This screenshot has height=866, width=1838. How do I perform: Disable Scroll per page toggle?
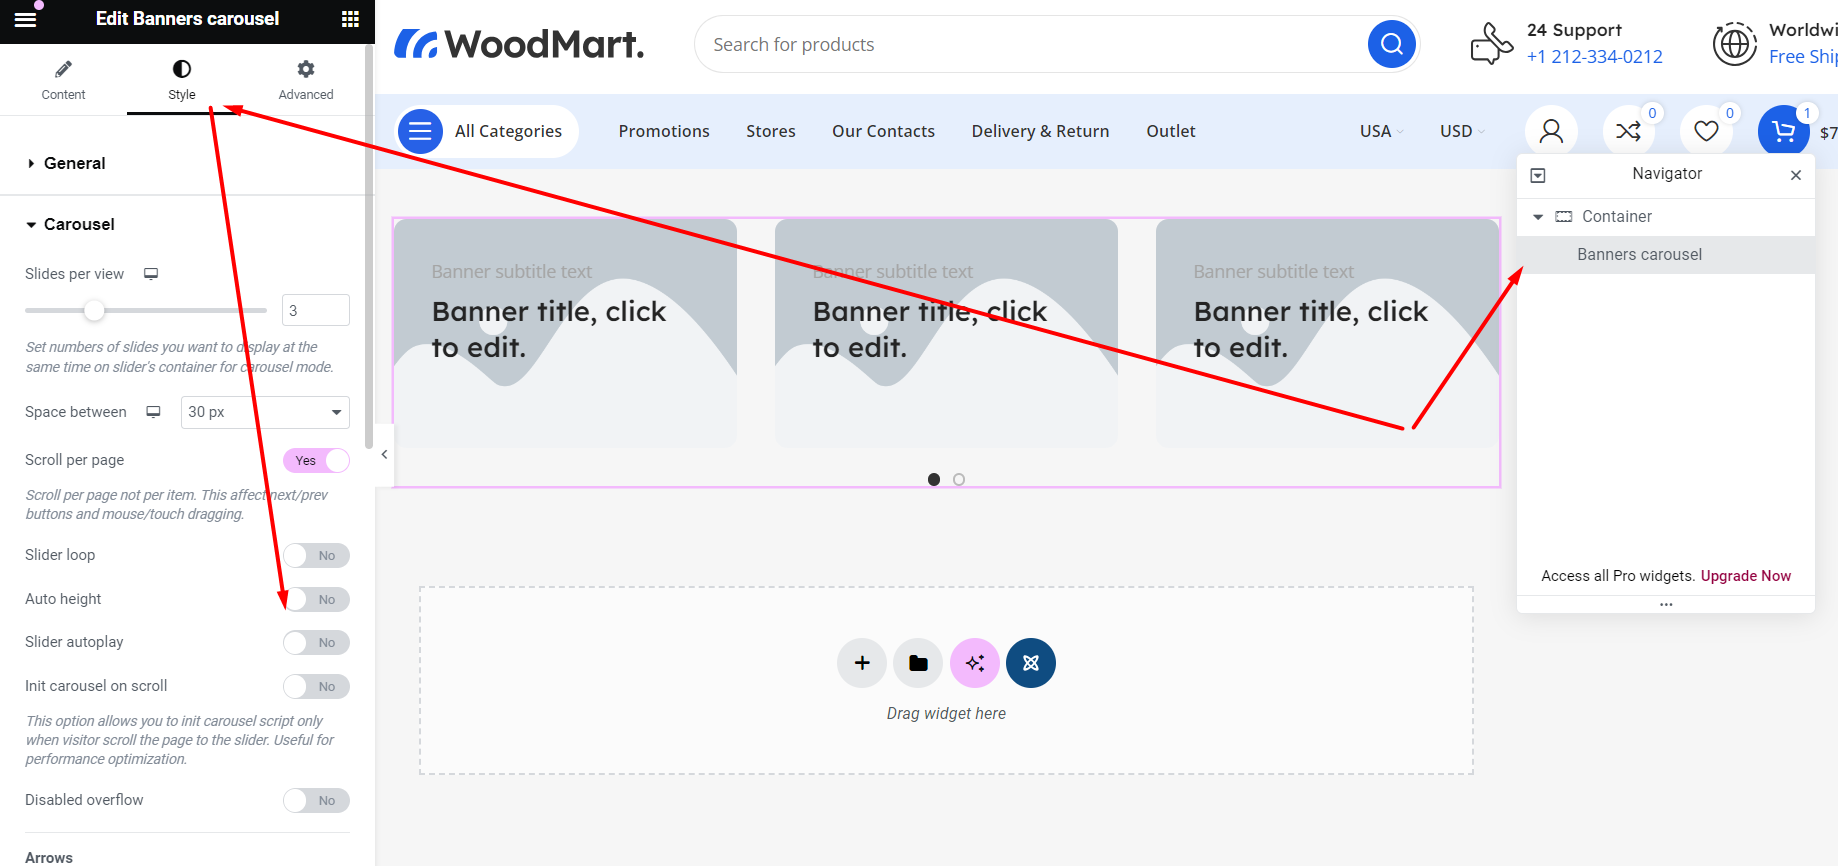(316, 460)
